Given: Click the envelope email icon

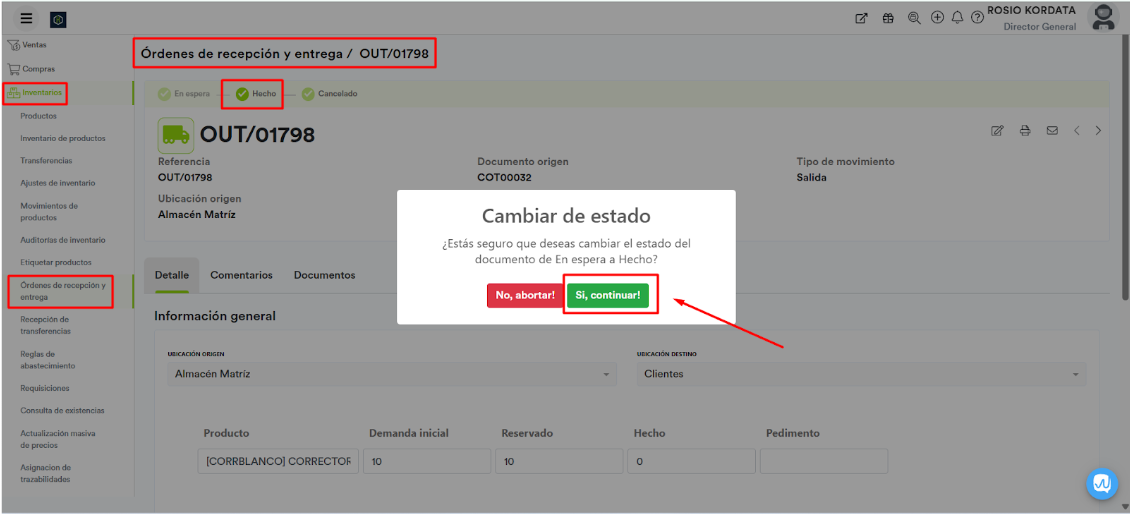Looking at the screenshot, I should tap(1052, 131).
